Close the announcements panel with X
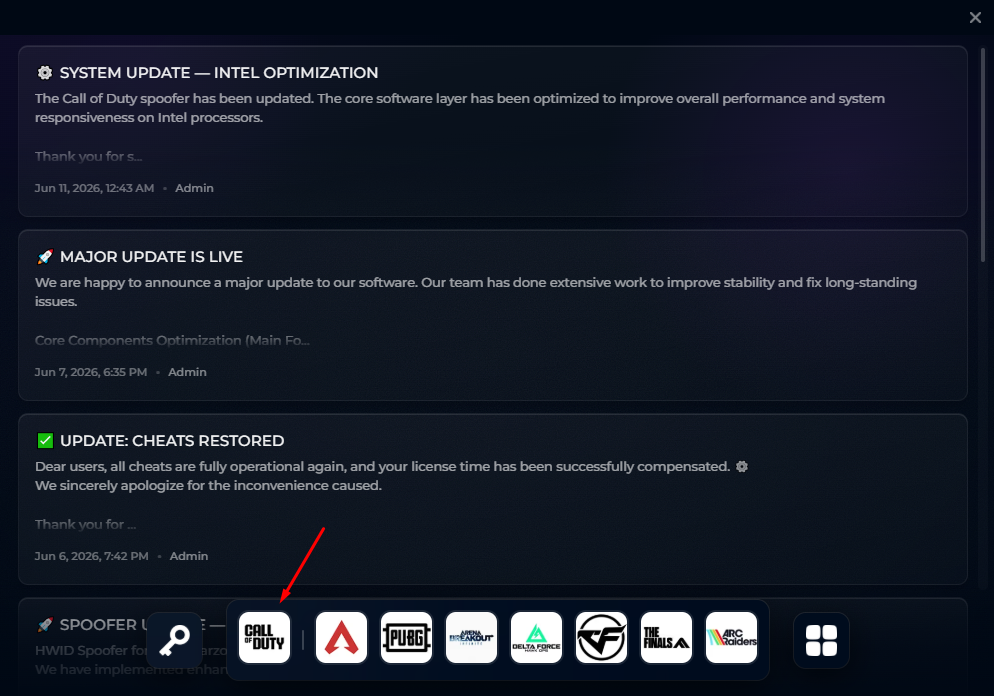The height and width of the screenshot is (696, 994). click(x=975, y=18)
